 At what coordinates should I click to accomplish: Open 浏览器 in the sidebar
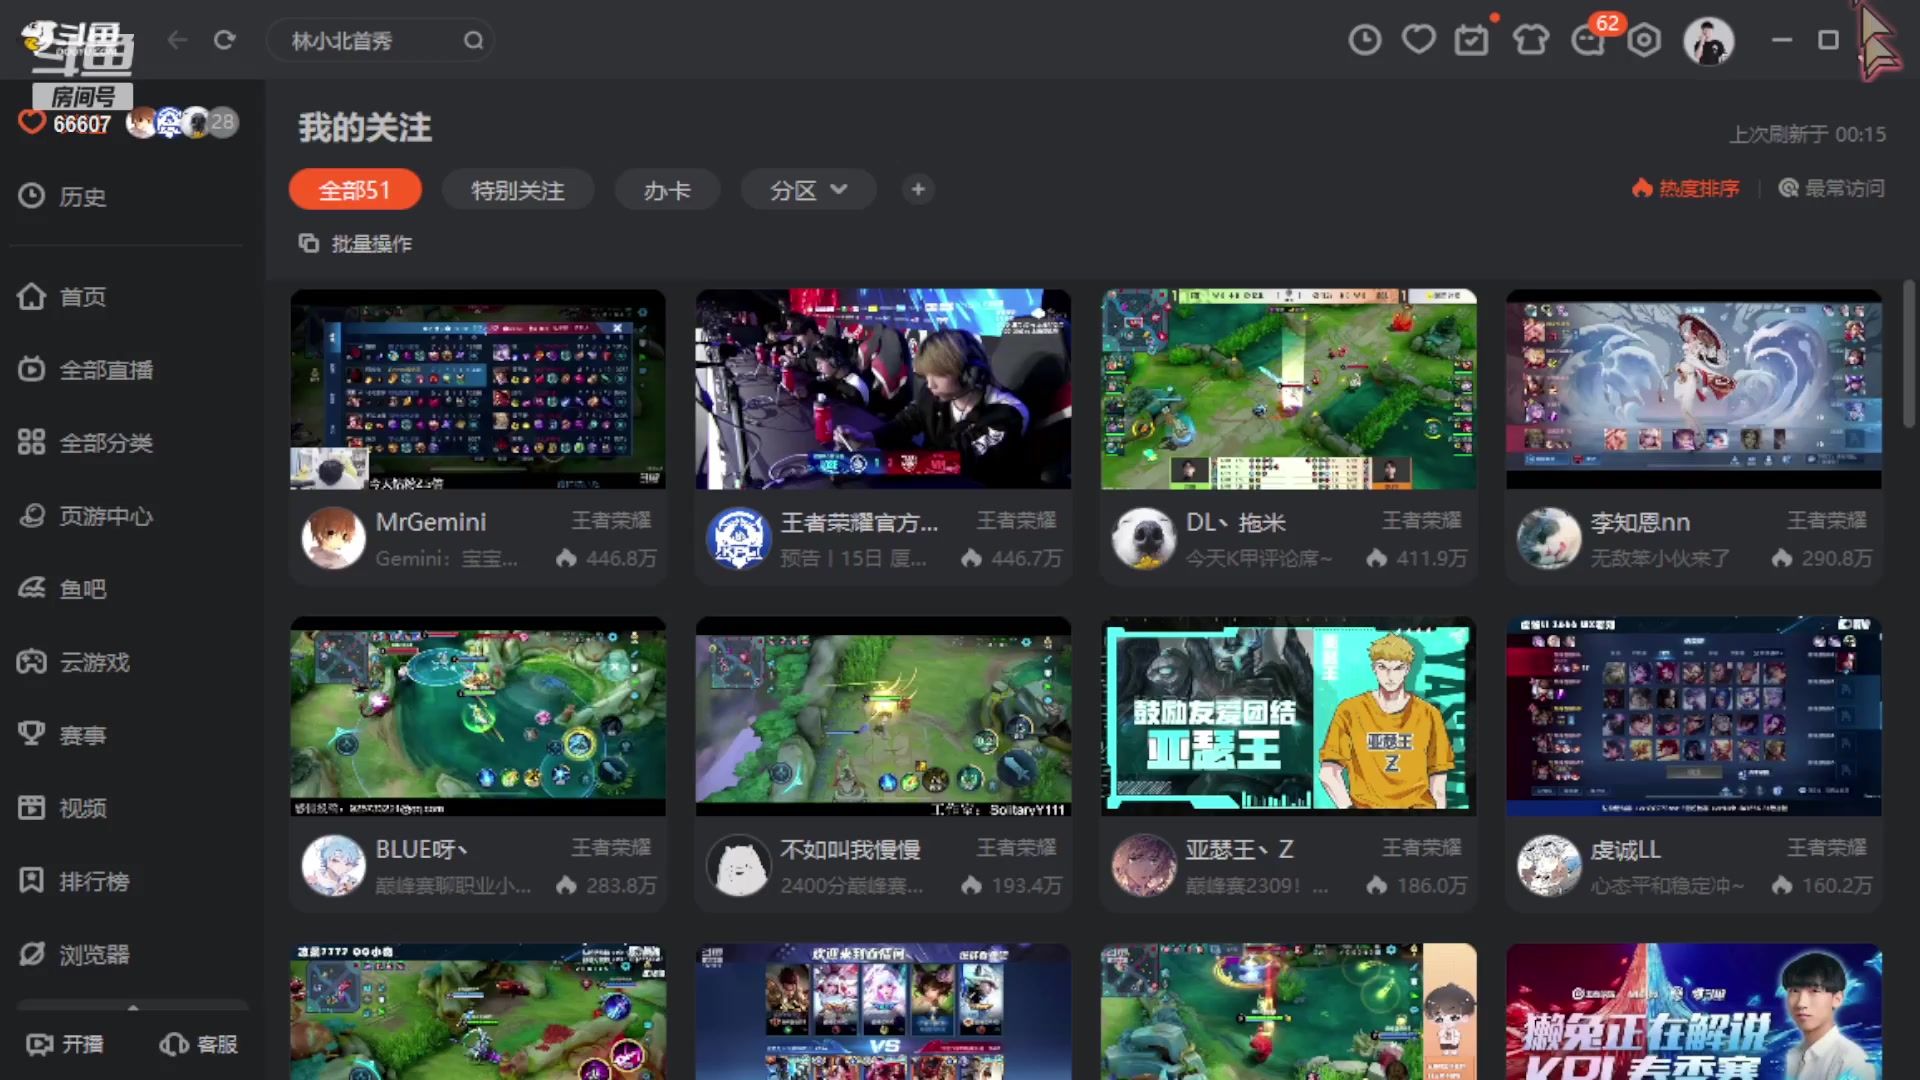coord(74,954)
